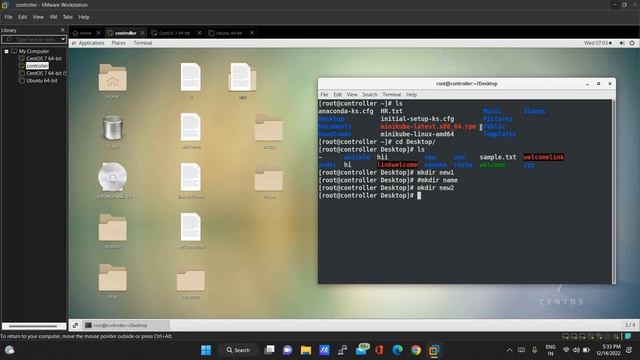Screen dimensions: 640x360
Task: Open the GNOME Places menu
Action: click(118, 43)
